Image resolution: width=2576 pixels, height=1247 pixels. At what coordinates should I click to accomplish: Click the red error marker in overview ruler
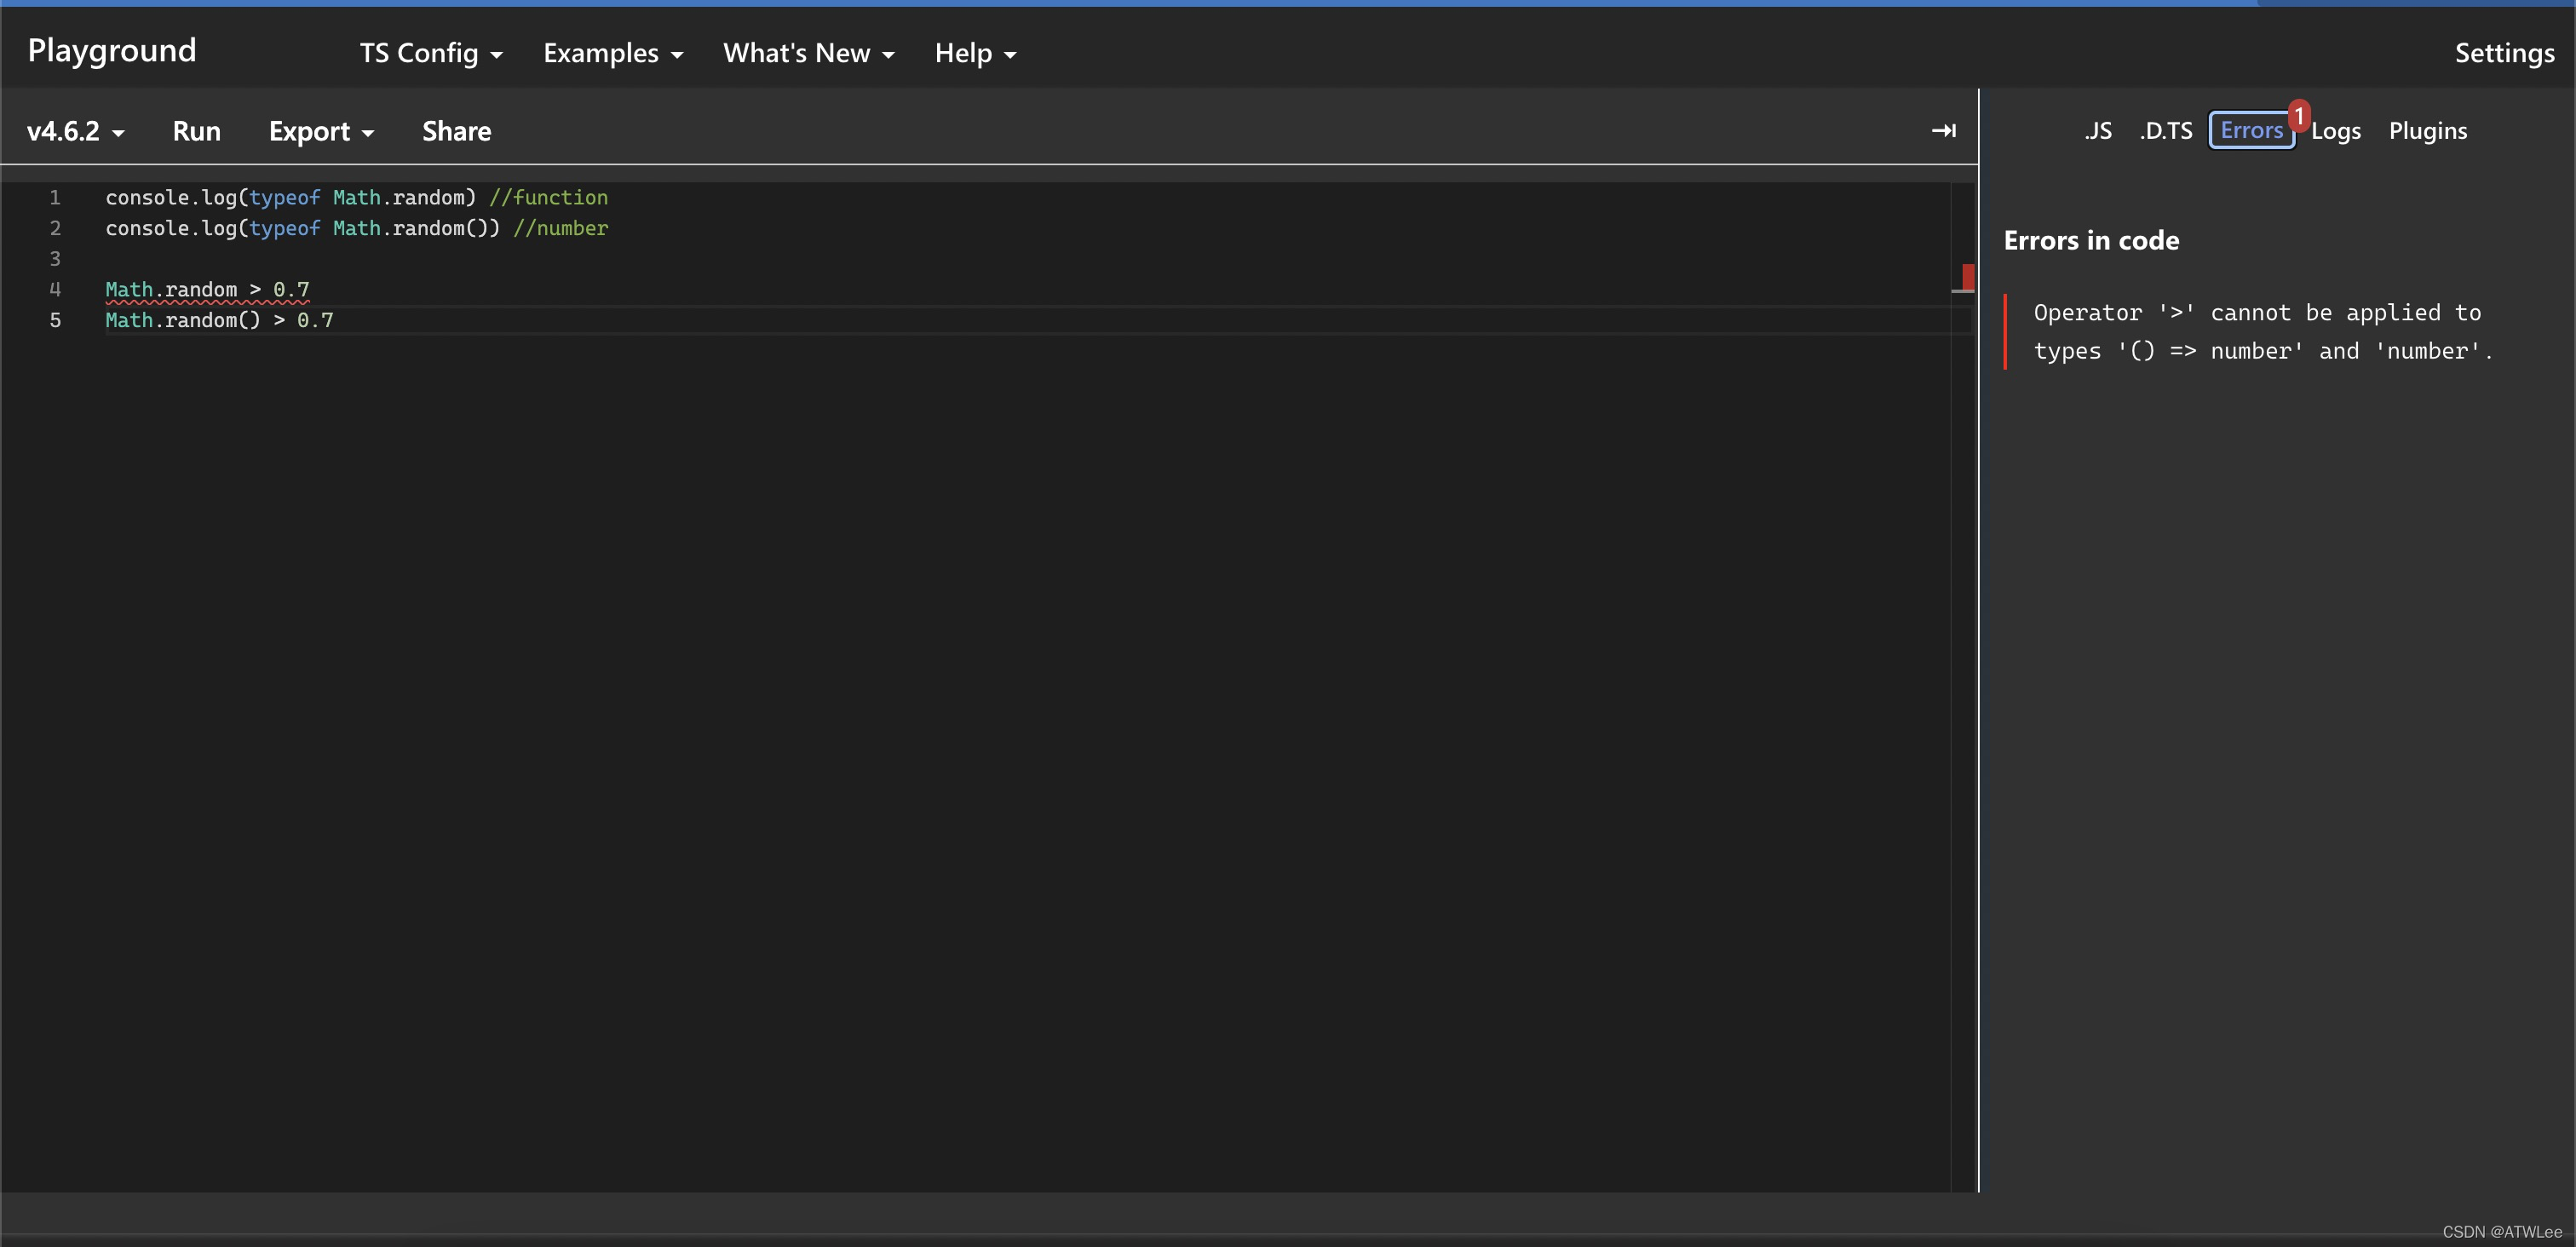point(1967,277)
